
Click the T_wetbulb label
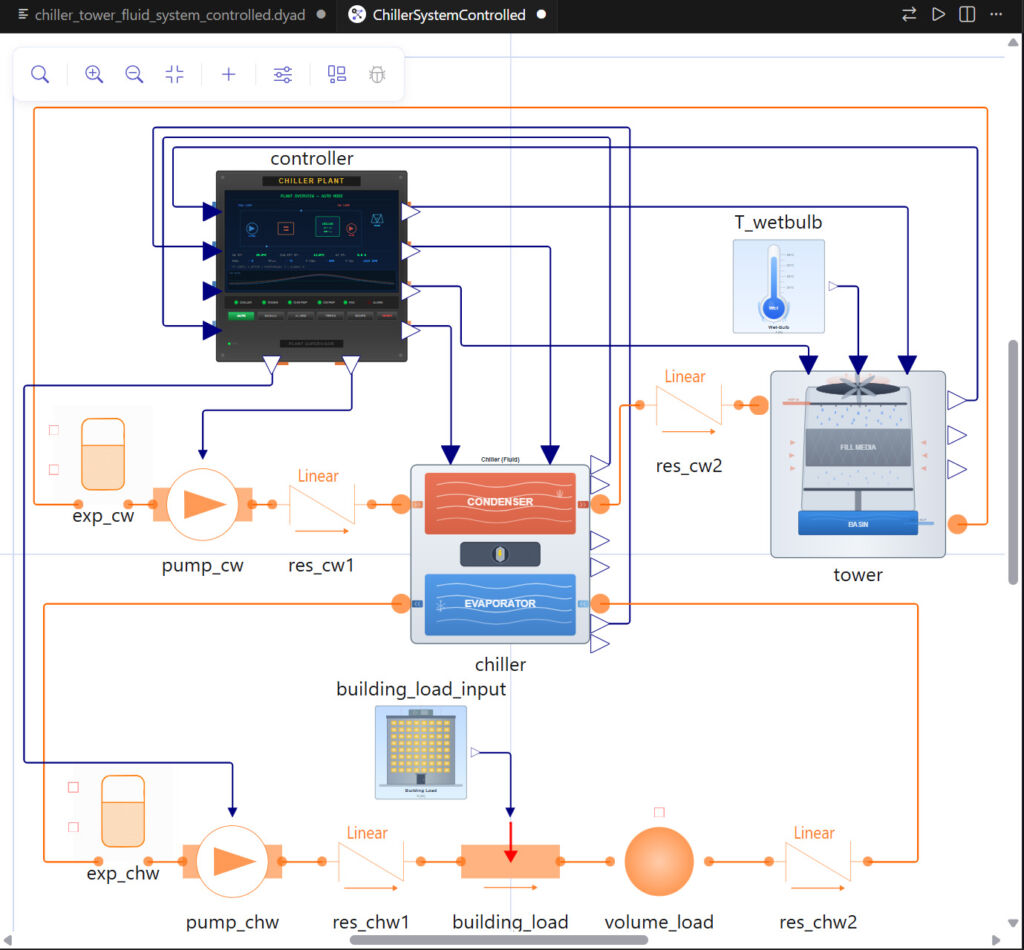778,222
